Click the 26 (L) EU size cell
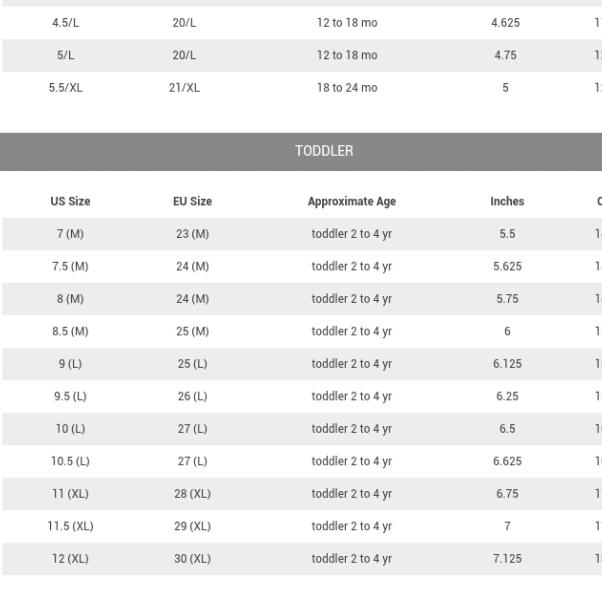 (192, 396)
